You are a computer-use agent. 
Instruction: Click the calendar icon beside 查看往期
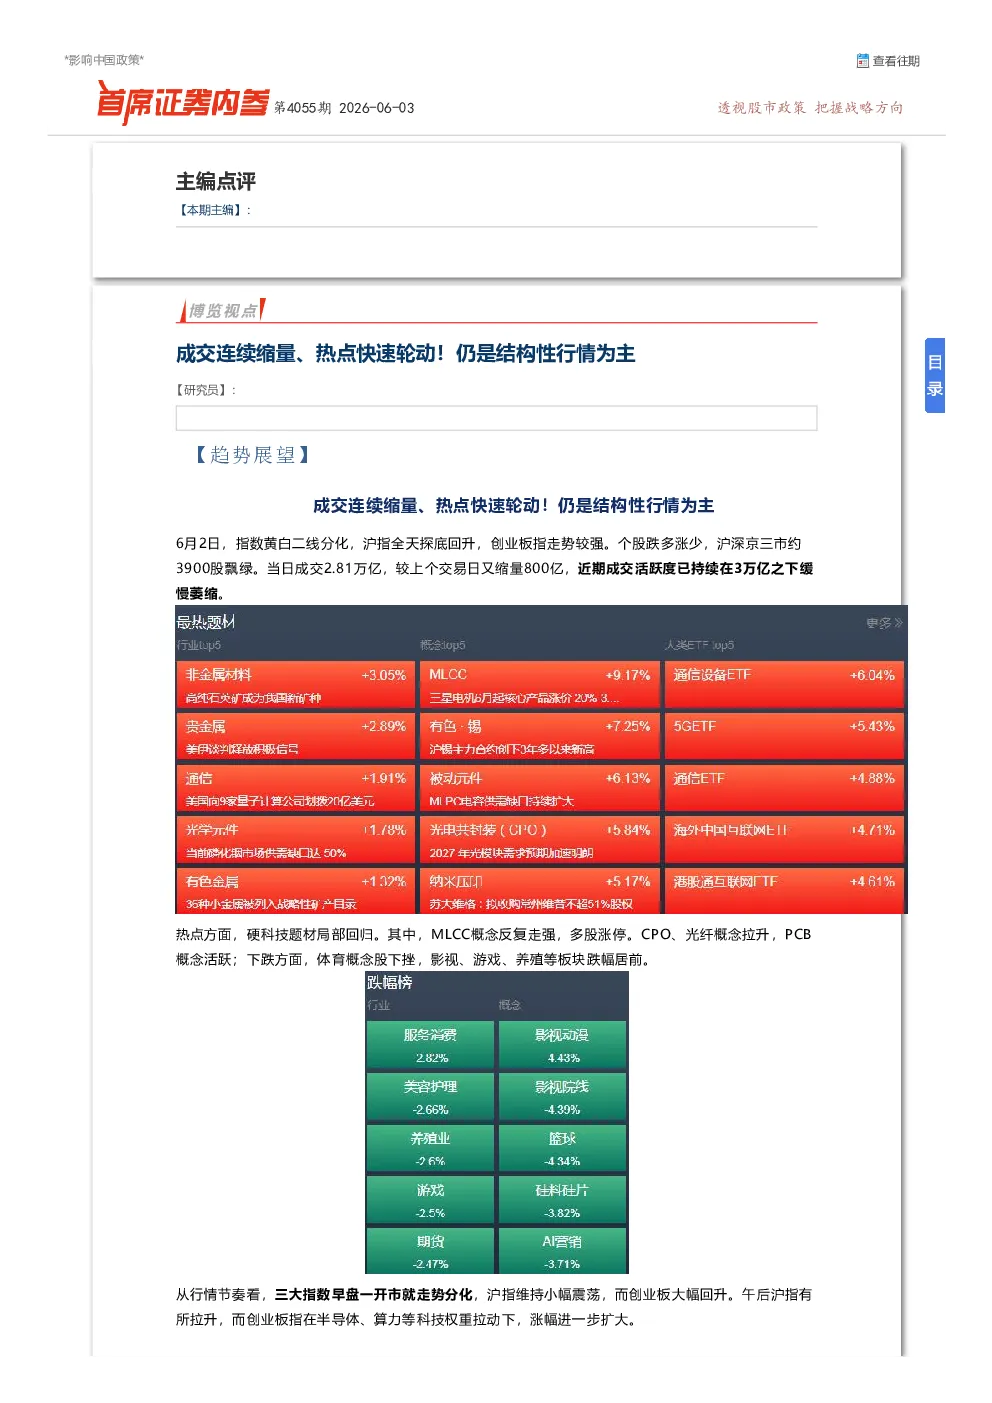coord(862,61)
